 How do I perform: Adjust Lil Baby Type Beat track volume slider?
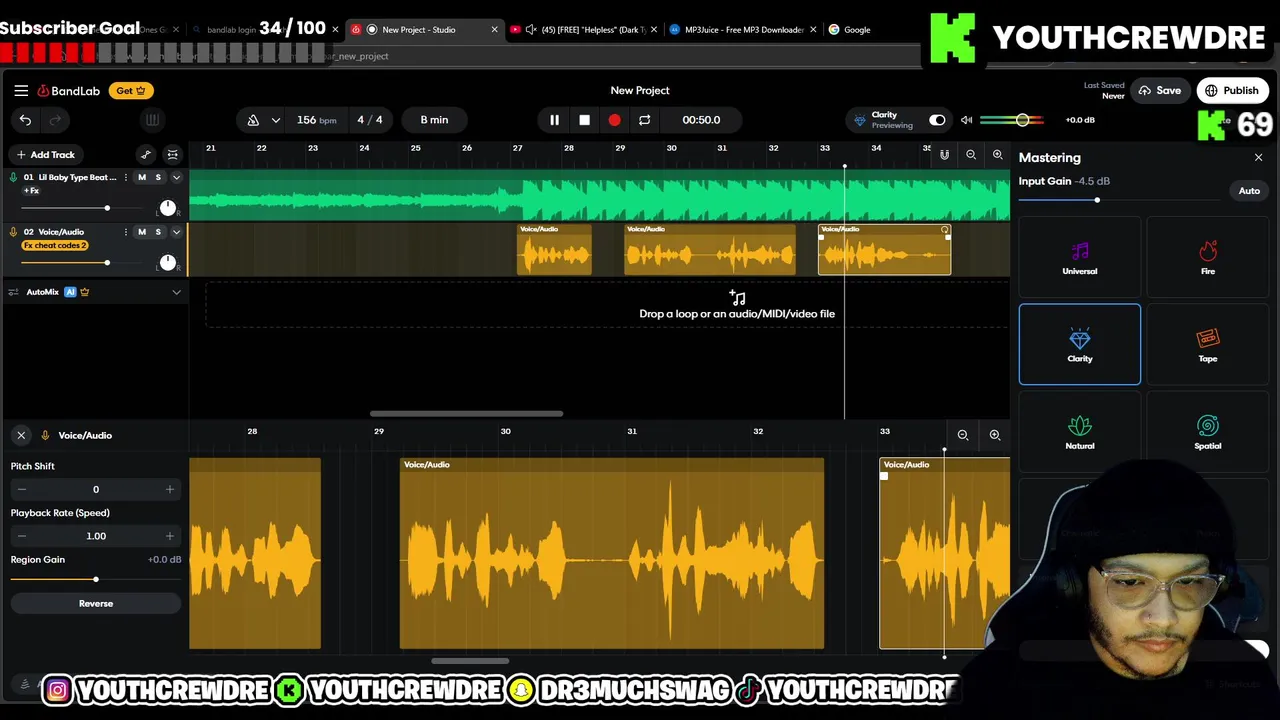[x=107, y=208]
